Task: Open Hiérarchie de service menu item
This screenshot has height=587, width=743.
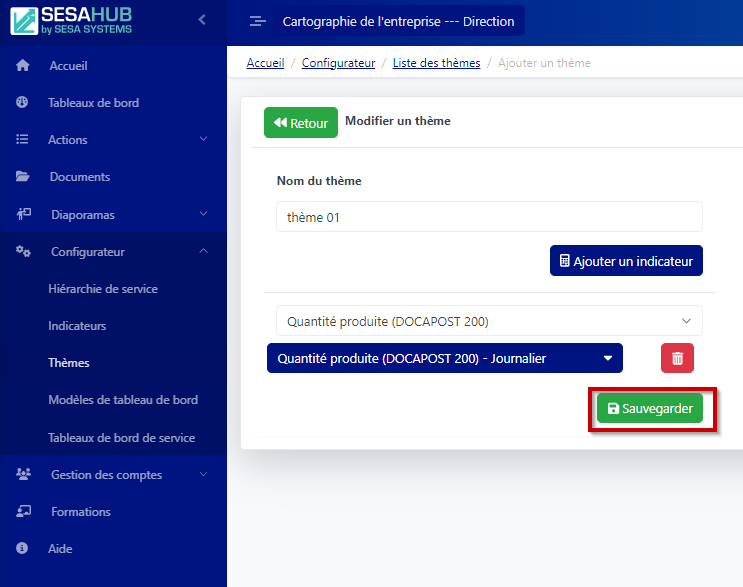Action: click(x=103, y=289)
